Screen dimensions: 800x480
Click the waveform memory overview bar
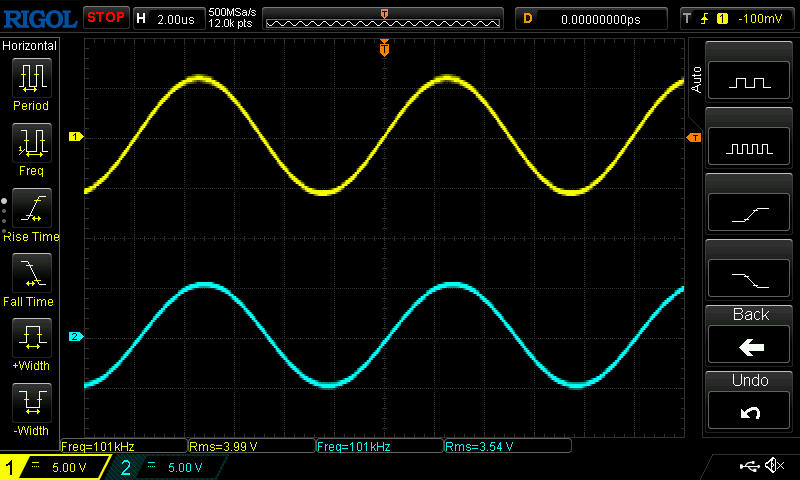click(383, 19)
